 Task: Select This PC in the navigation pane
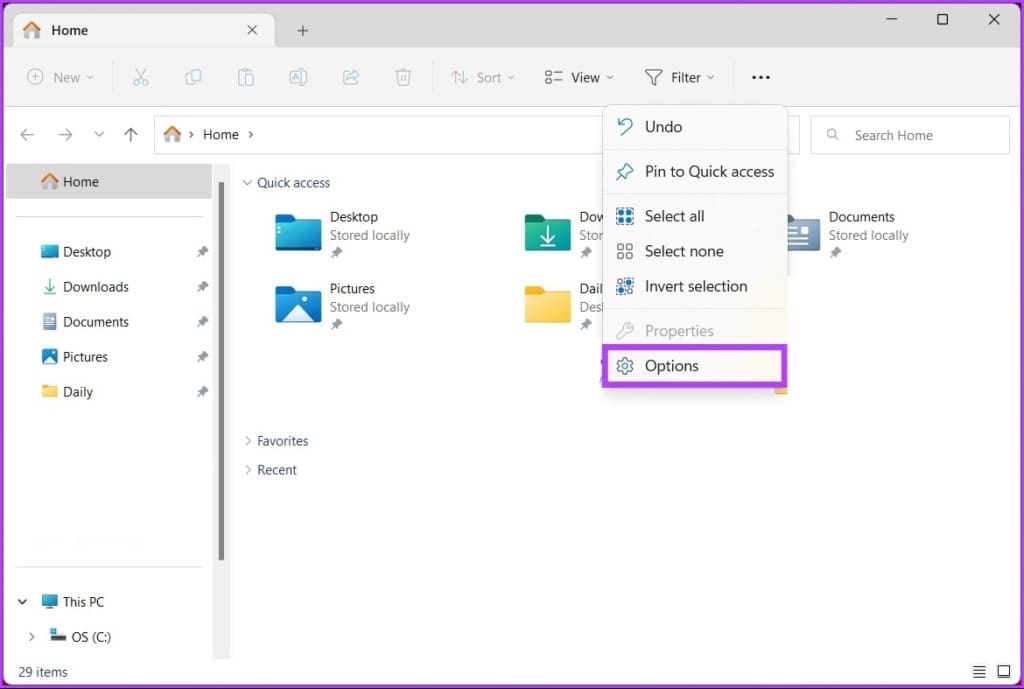coord(83,601)
